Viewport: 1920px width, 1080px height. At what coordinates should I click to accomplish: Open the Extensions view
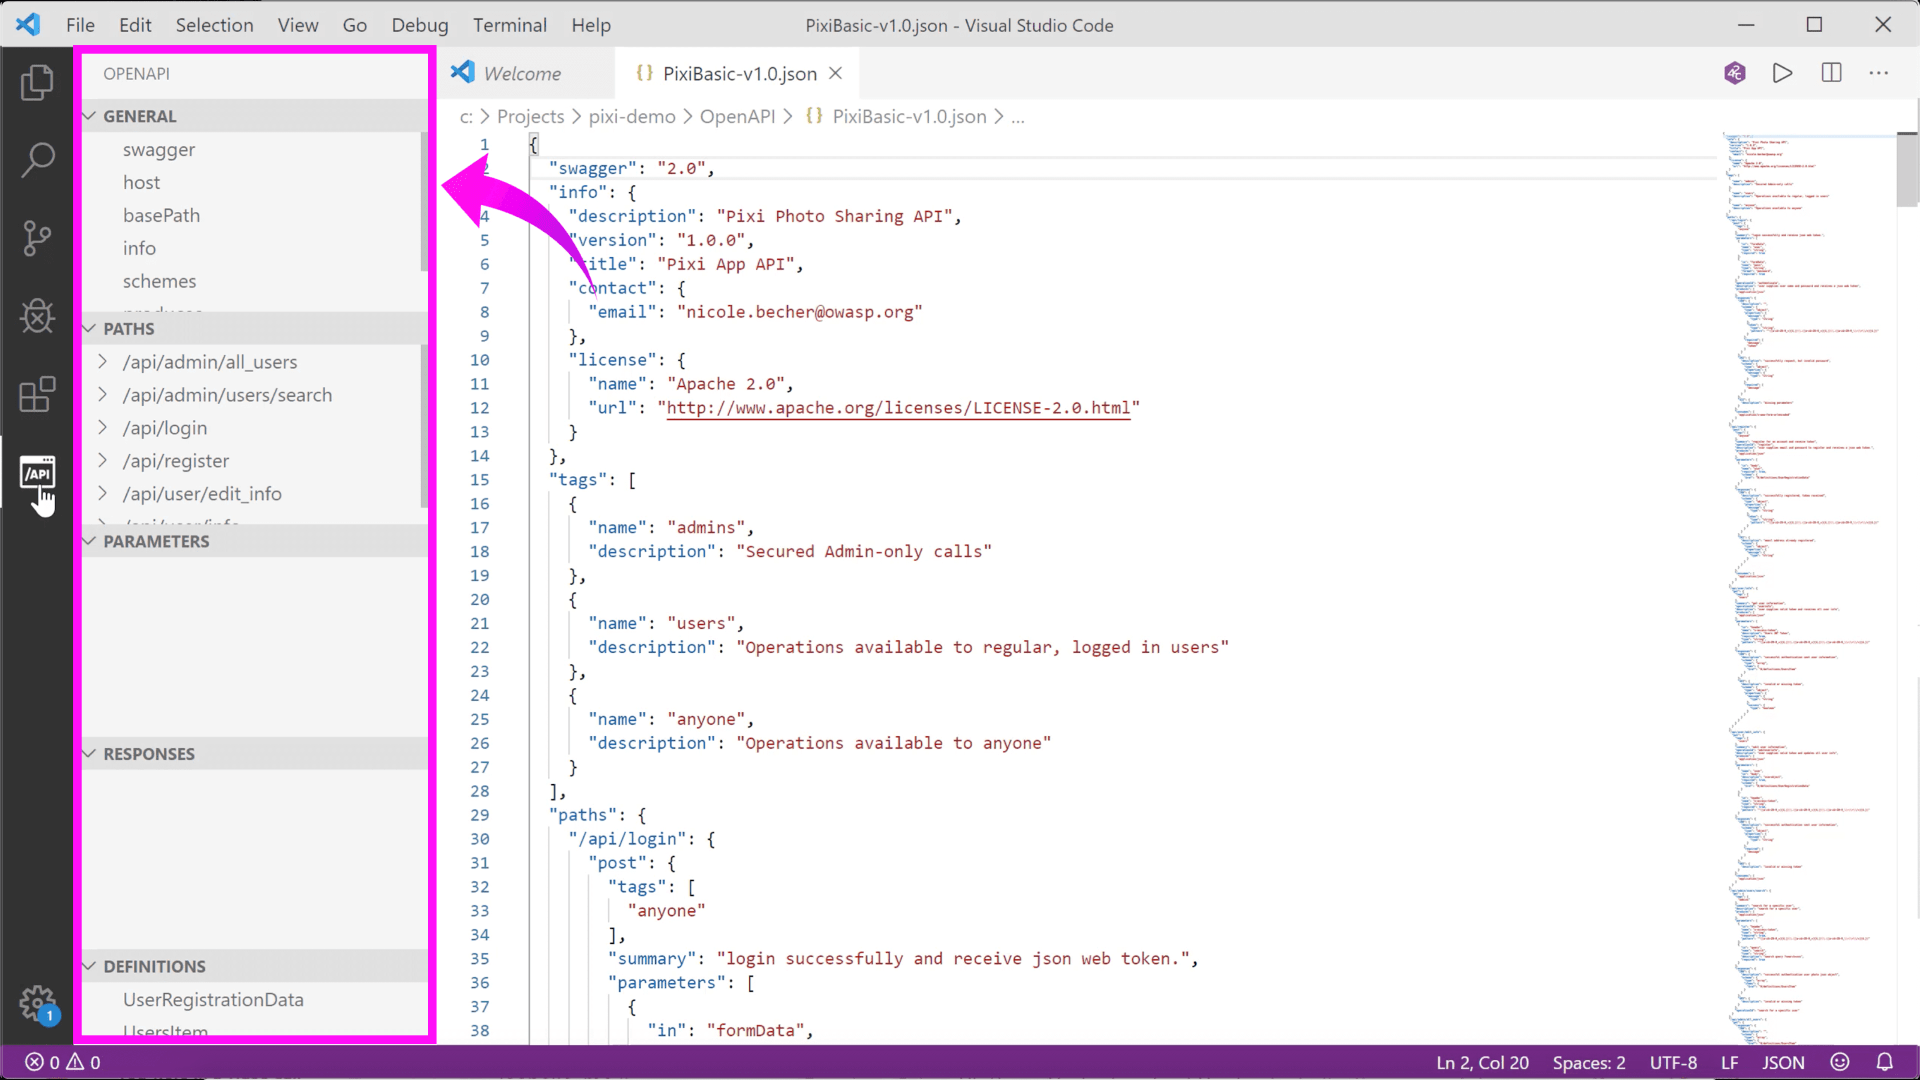click(x=37, y=394)
